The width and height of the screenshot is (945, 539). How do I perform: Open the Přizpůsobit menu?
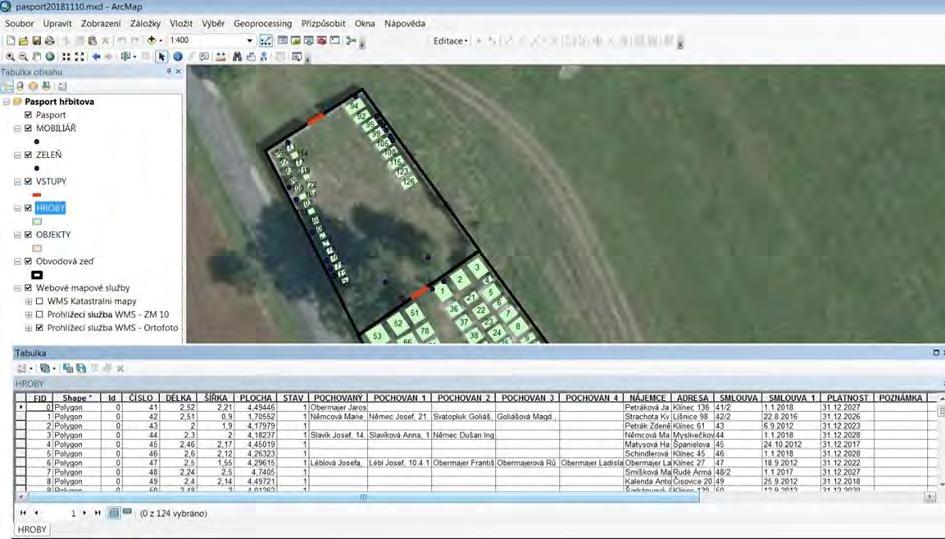[x=323, y=24]
